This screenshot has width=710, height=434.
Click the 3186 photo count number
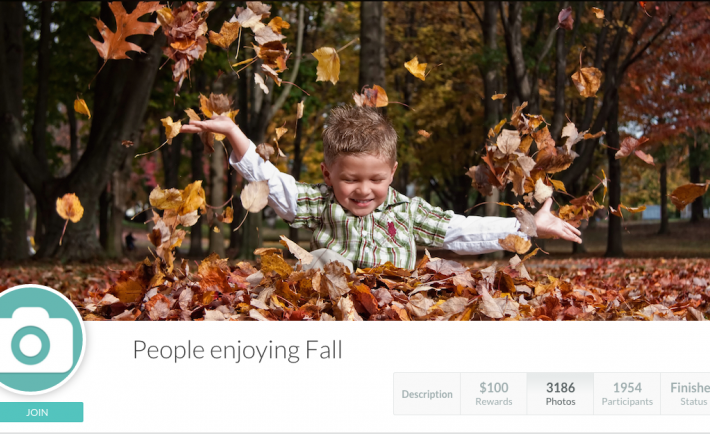click(560, 388)
